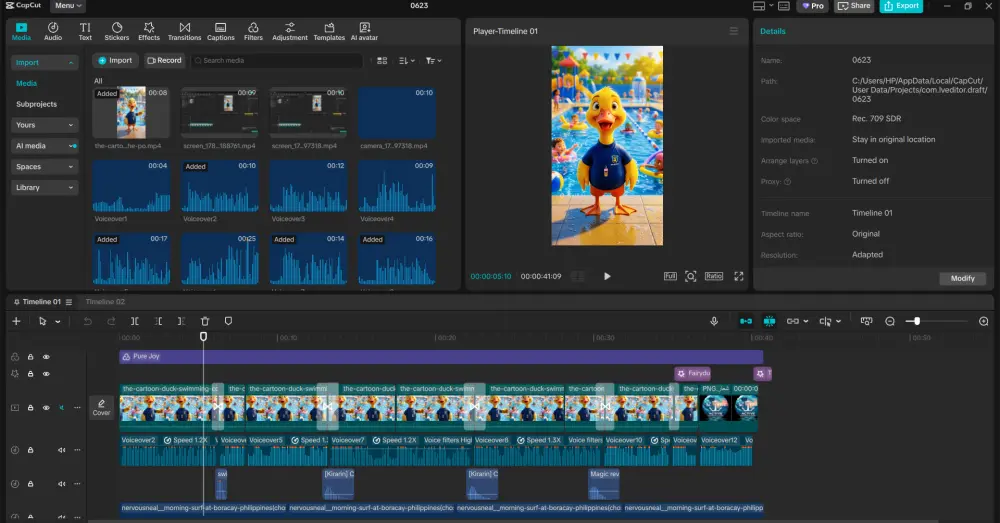Select Media in the left sidebar
This screenshot has width=1000, height=523.
point(26,84)
